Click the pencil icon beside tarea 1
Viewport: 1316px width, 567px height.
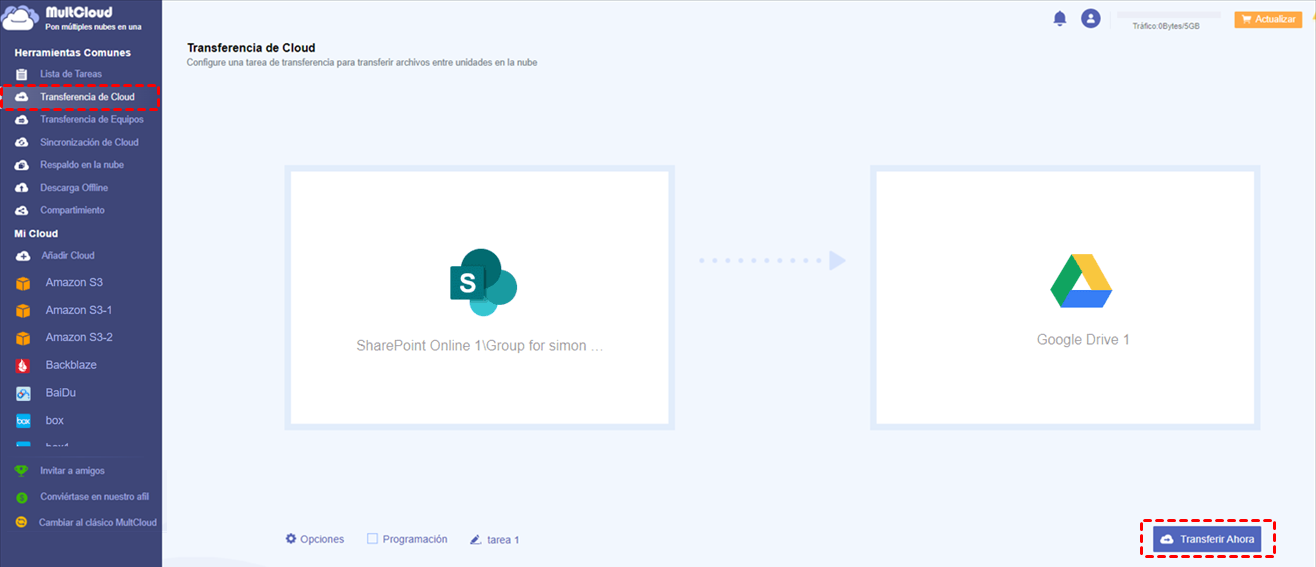click(x=476, y=540)
